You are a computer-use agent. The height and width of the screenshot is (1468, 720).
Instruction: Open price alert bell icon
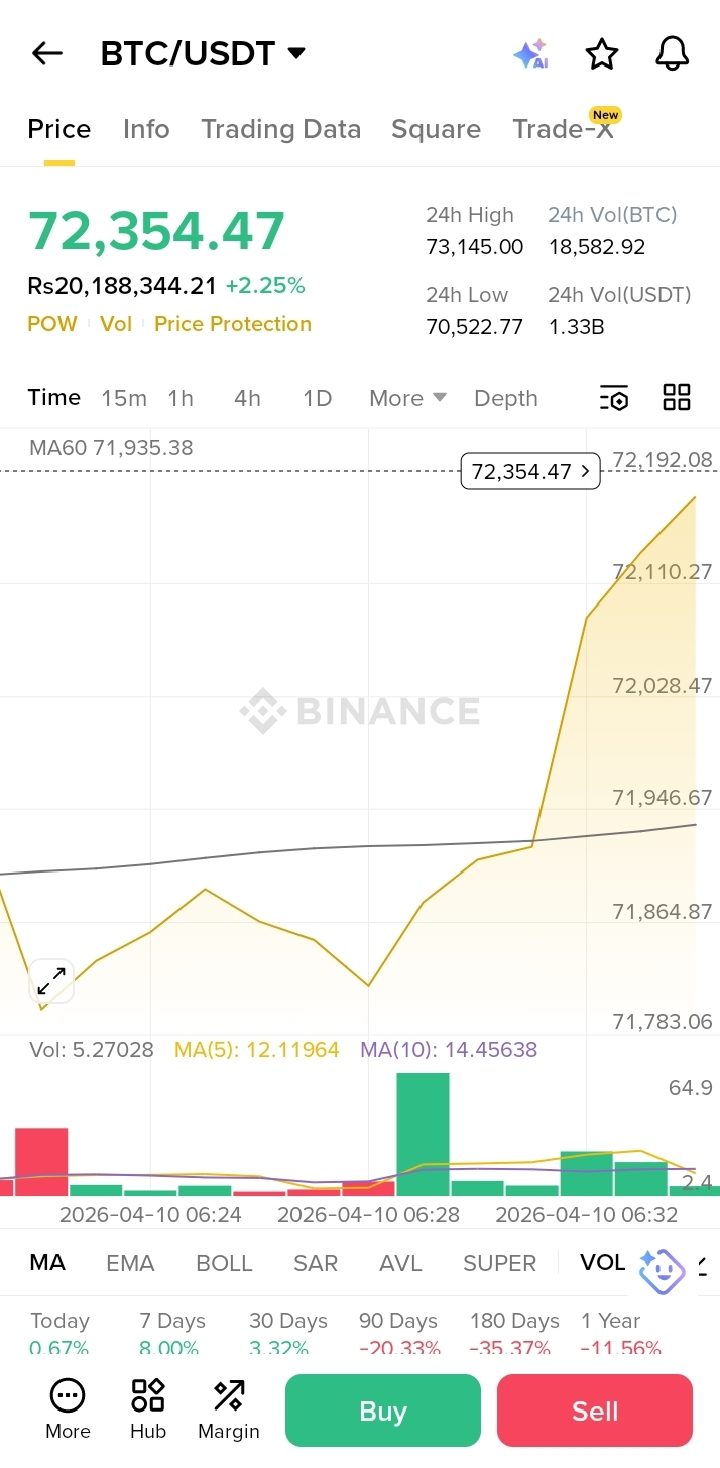(x=672, y=54)
